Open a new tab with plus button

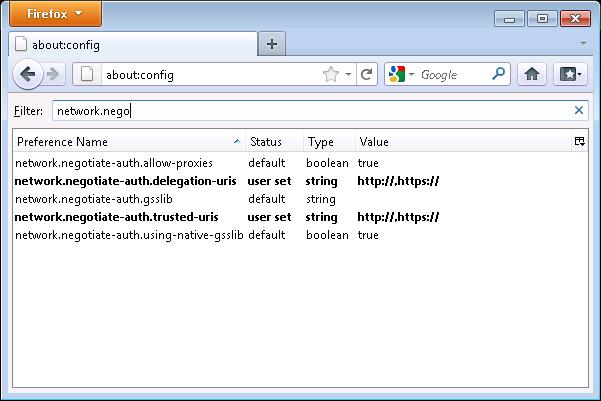click(272, 44)
